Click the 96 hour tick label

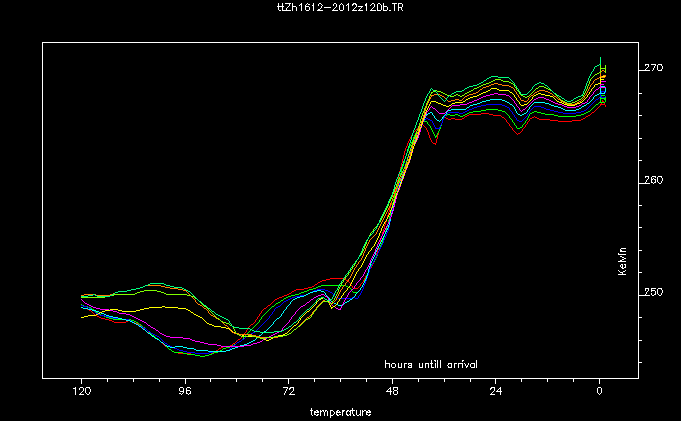tap(184, 391)
